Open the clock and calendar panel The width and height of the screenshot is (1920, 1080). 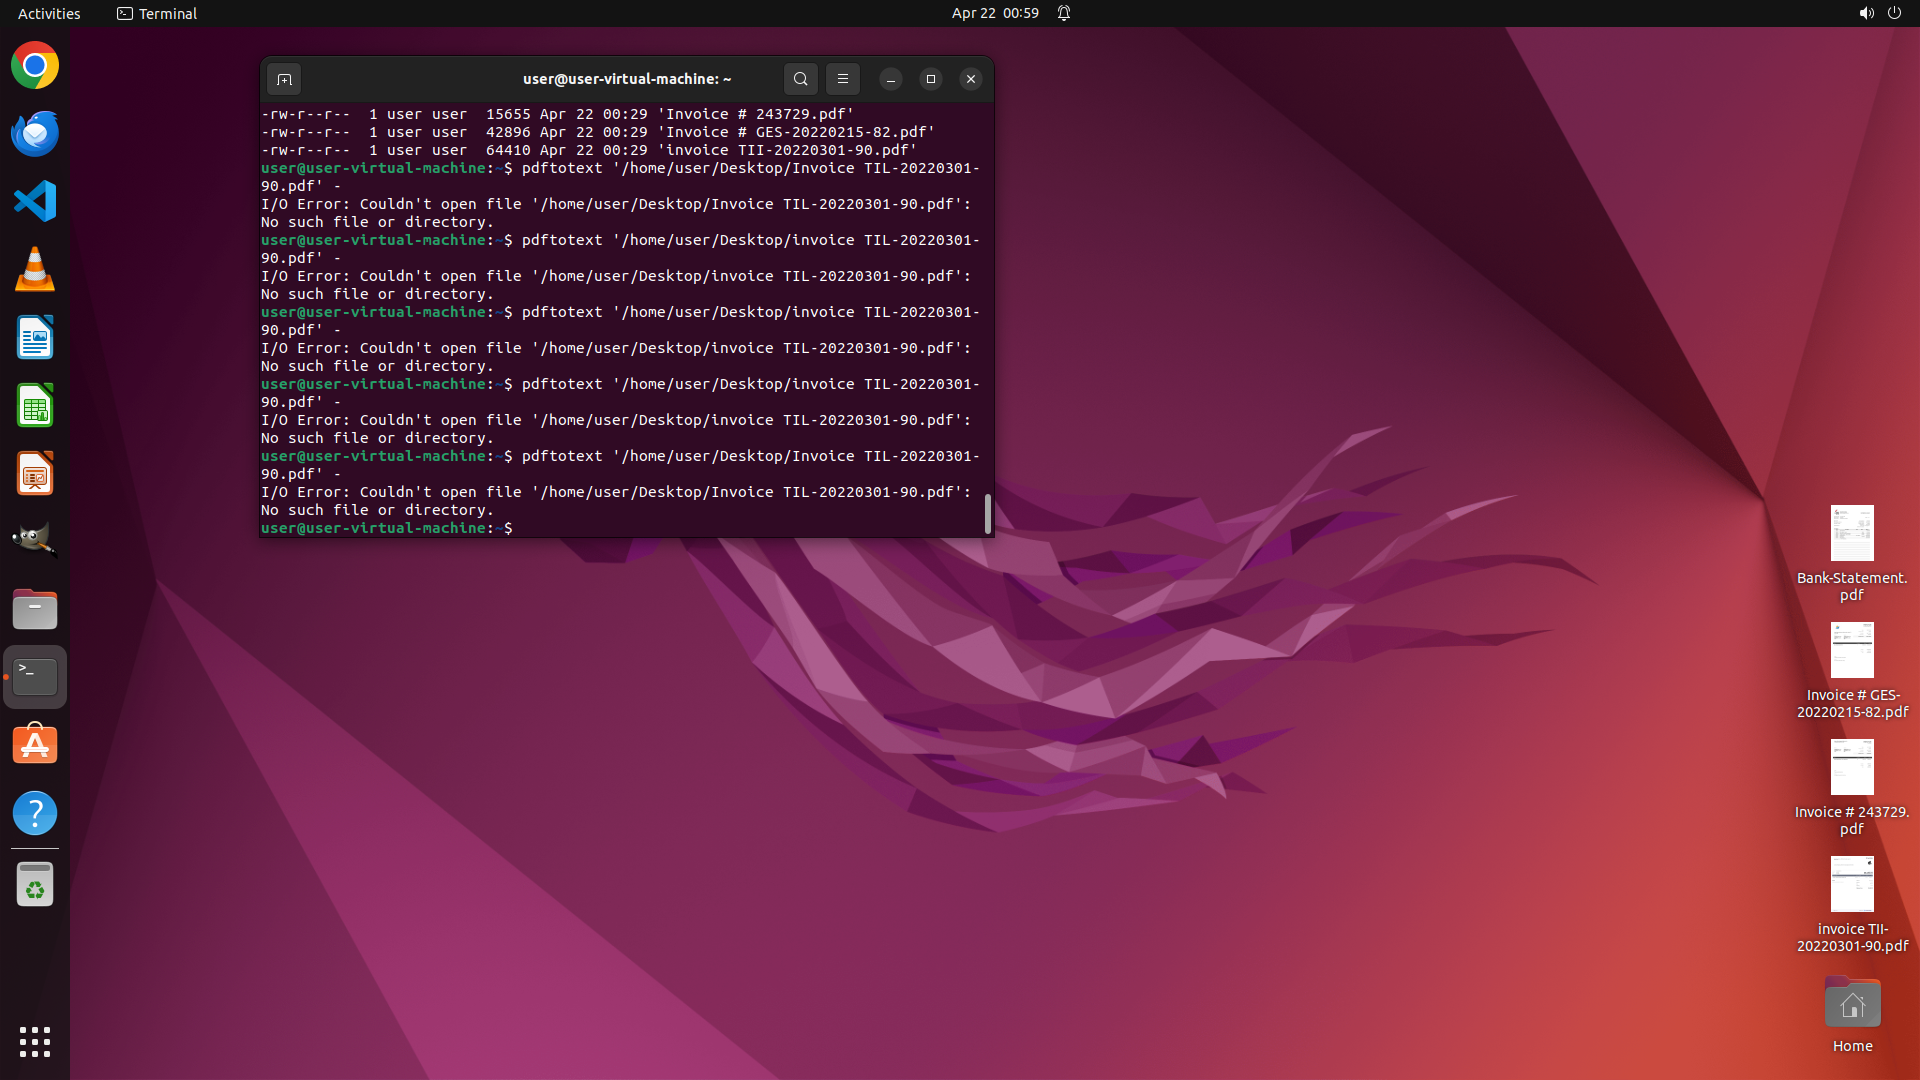994,13
